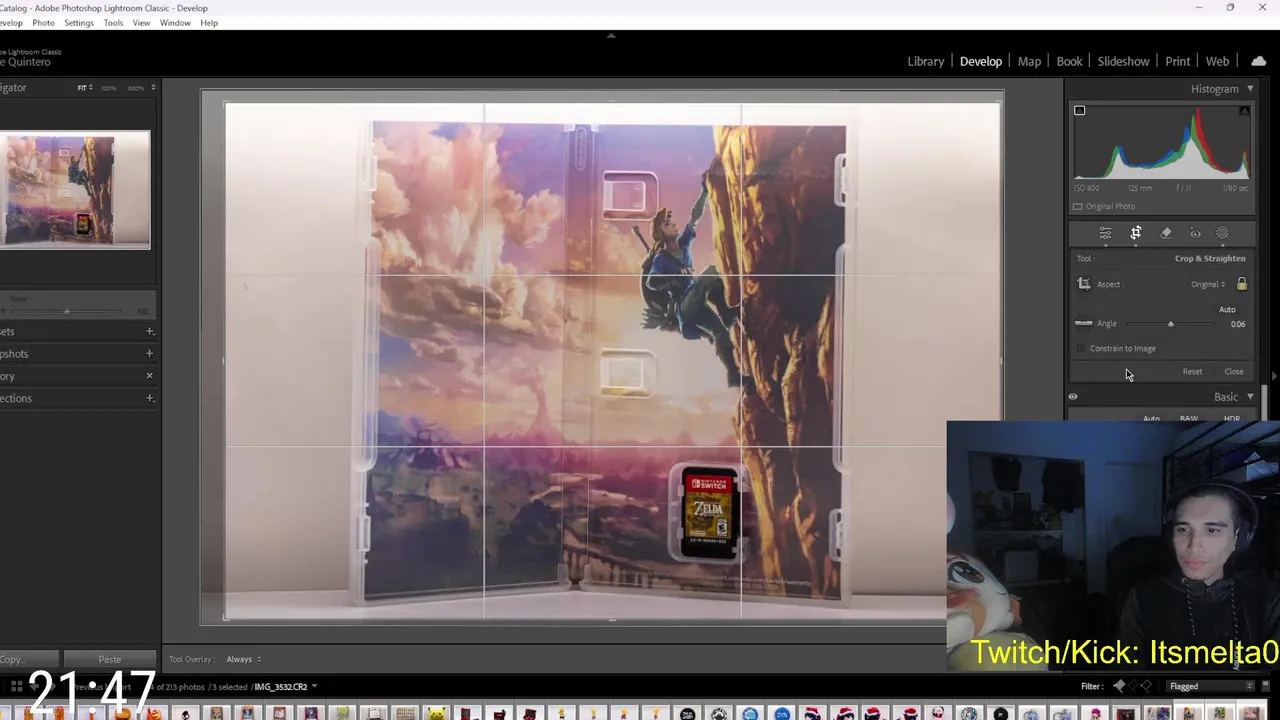Click the Paste settings button
Image resolution: width=1280 pixels, height=720 pixels.
click(x=110, y=659)
